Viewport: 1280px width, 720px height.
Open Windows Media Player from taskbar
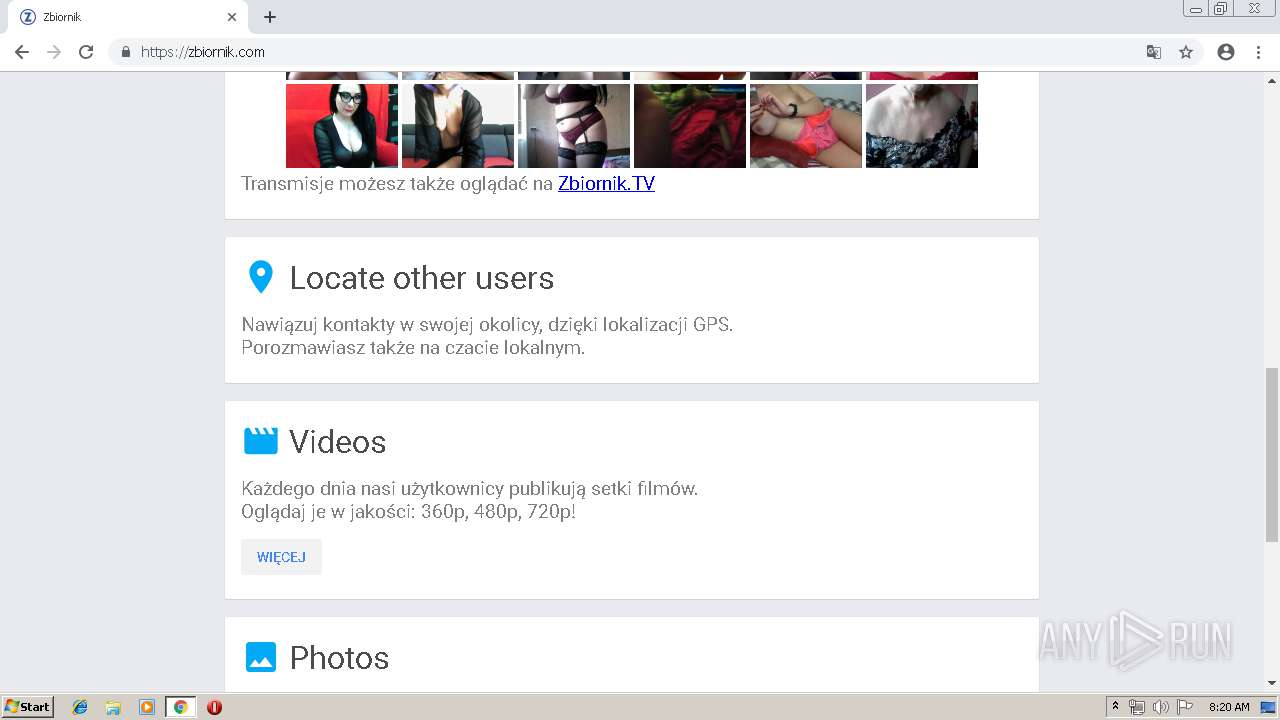tap(146, 707)
